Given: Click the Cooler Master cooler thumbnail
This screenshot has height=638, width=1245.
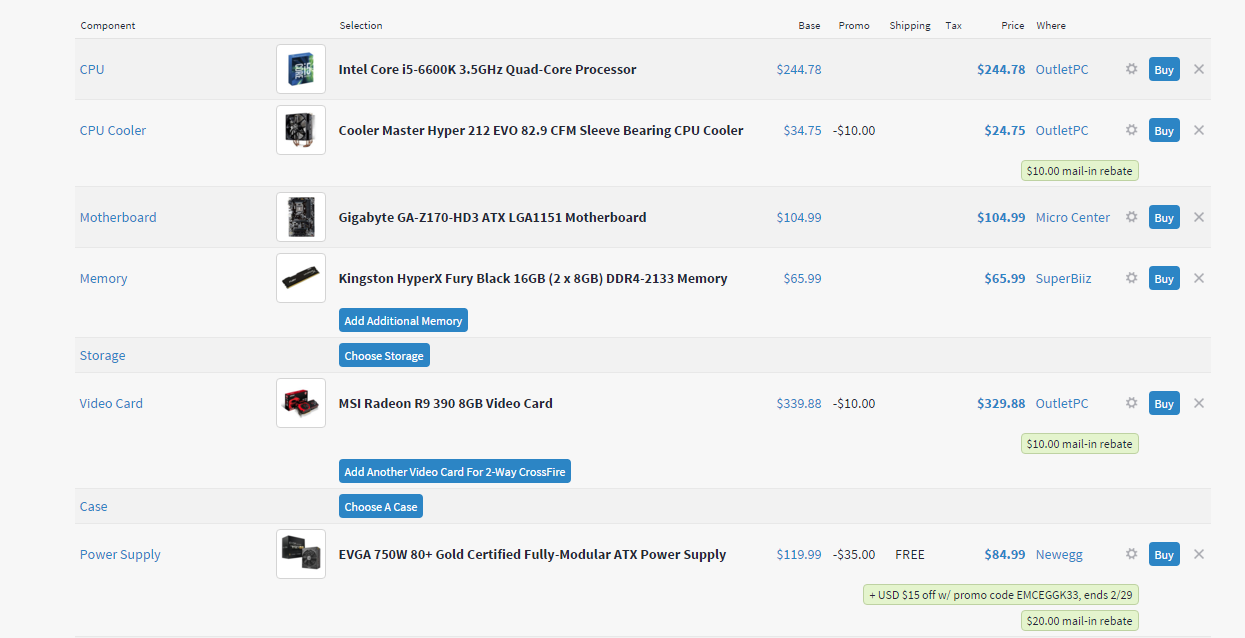Looking at the screenshot, I should click(x=301, y=130).
